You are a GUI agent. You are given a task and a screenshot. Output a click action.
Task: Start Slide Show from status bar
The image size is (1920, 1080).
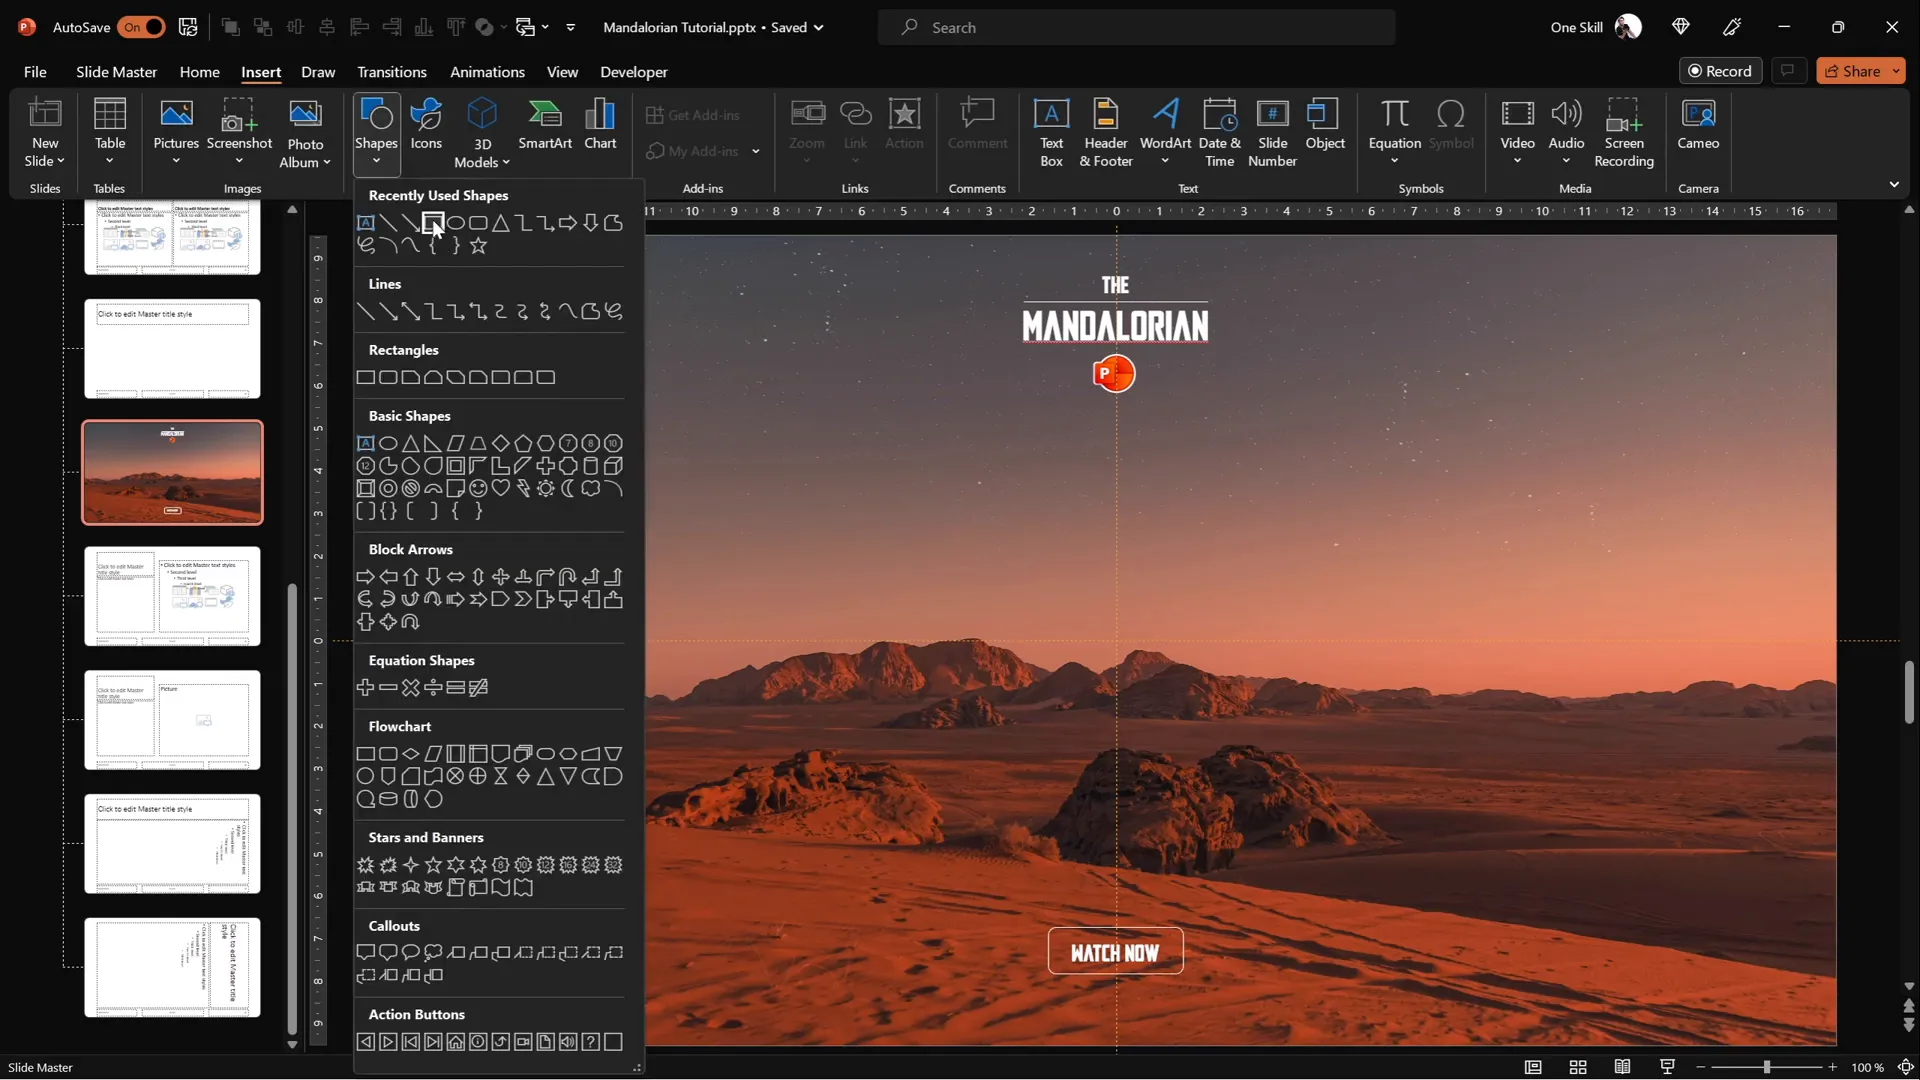[1667, 1068]
